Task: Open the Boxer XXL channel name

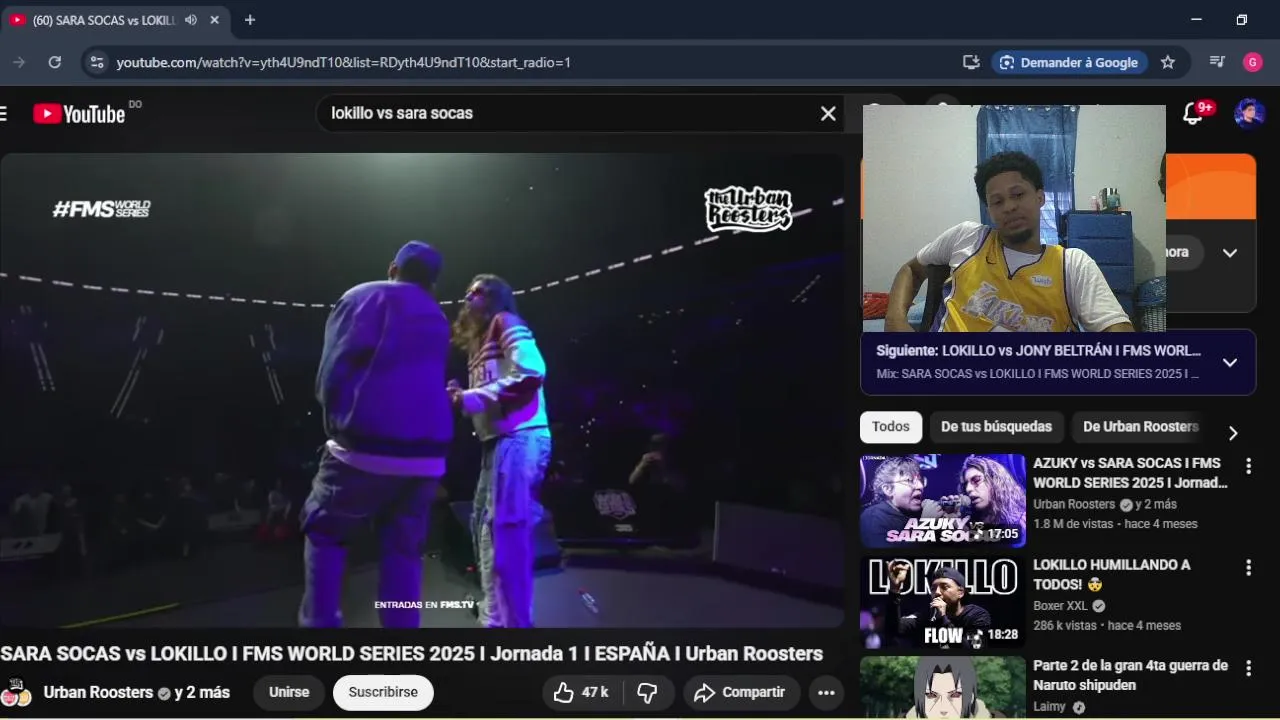Action: pos(1060,606)
